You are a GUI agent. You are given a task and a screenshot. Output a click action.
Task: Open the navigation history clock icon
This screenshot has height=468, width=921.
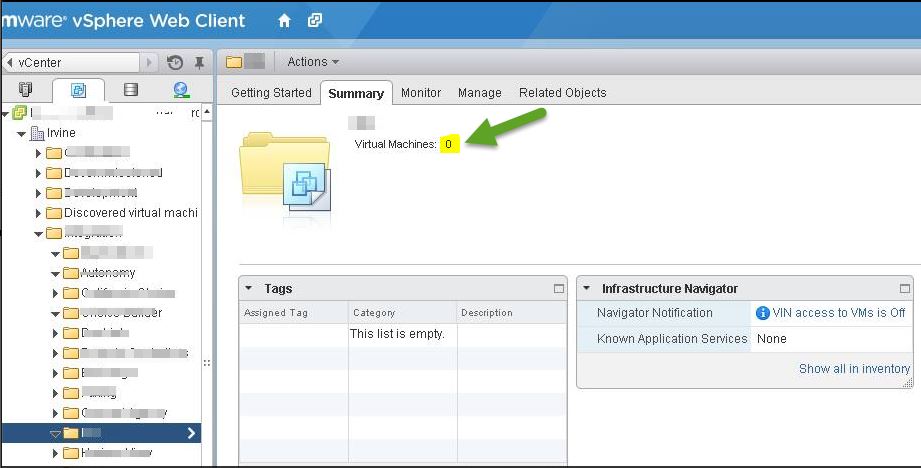(x=174, y=62)
